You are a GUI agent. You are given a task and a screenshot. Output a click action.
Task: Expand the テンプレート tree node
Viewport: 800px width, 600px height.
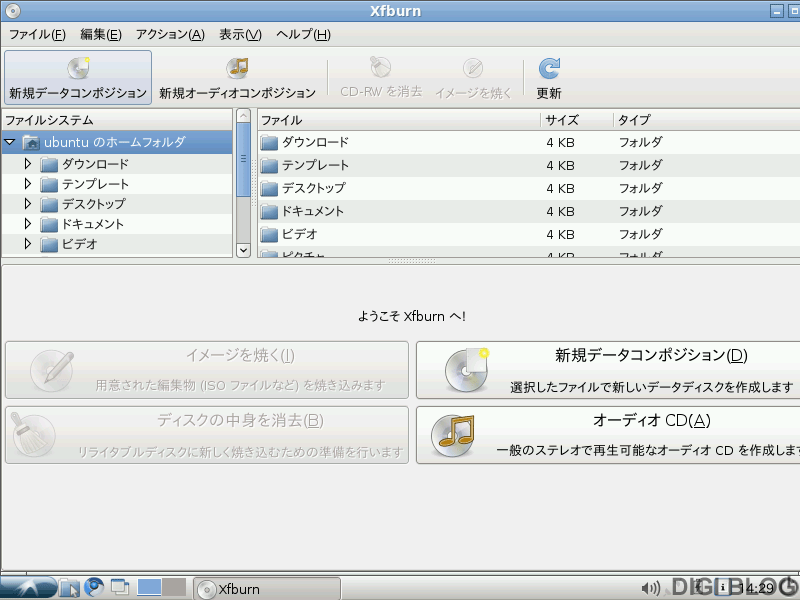coord(28,184)
